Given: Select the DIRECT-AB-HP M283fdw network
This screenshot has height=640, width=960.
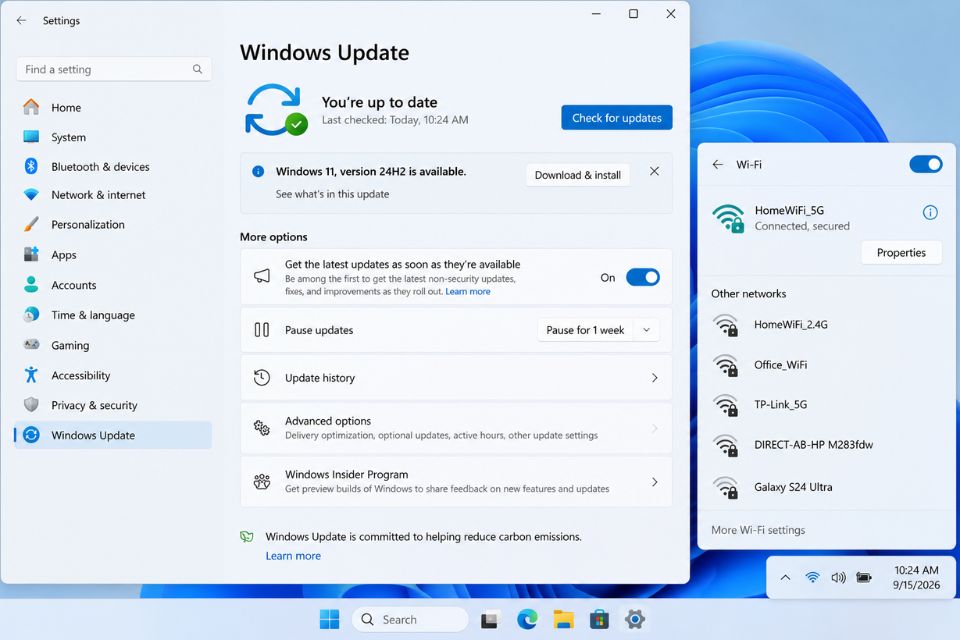Looking at the screenshot, I should click(827, 445).
